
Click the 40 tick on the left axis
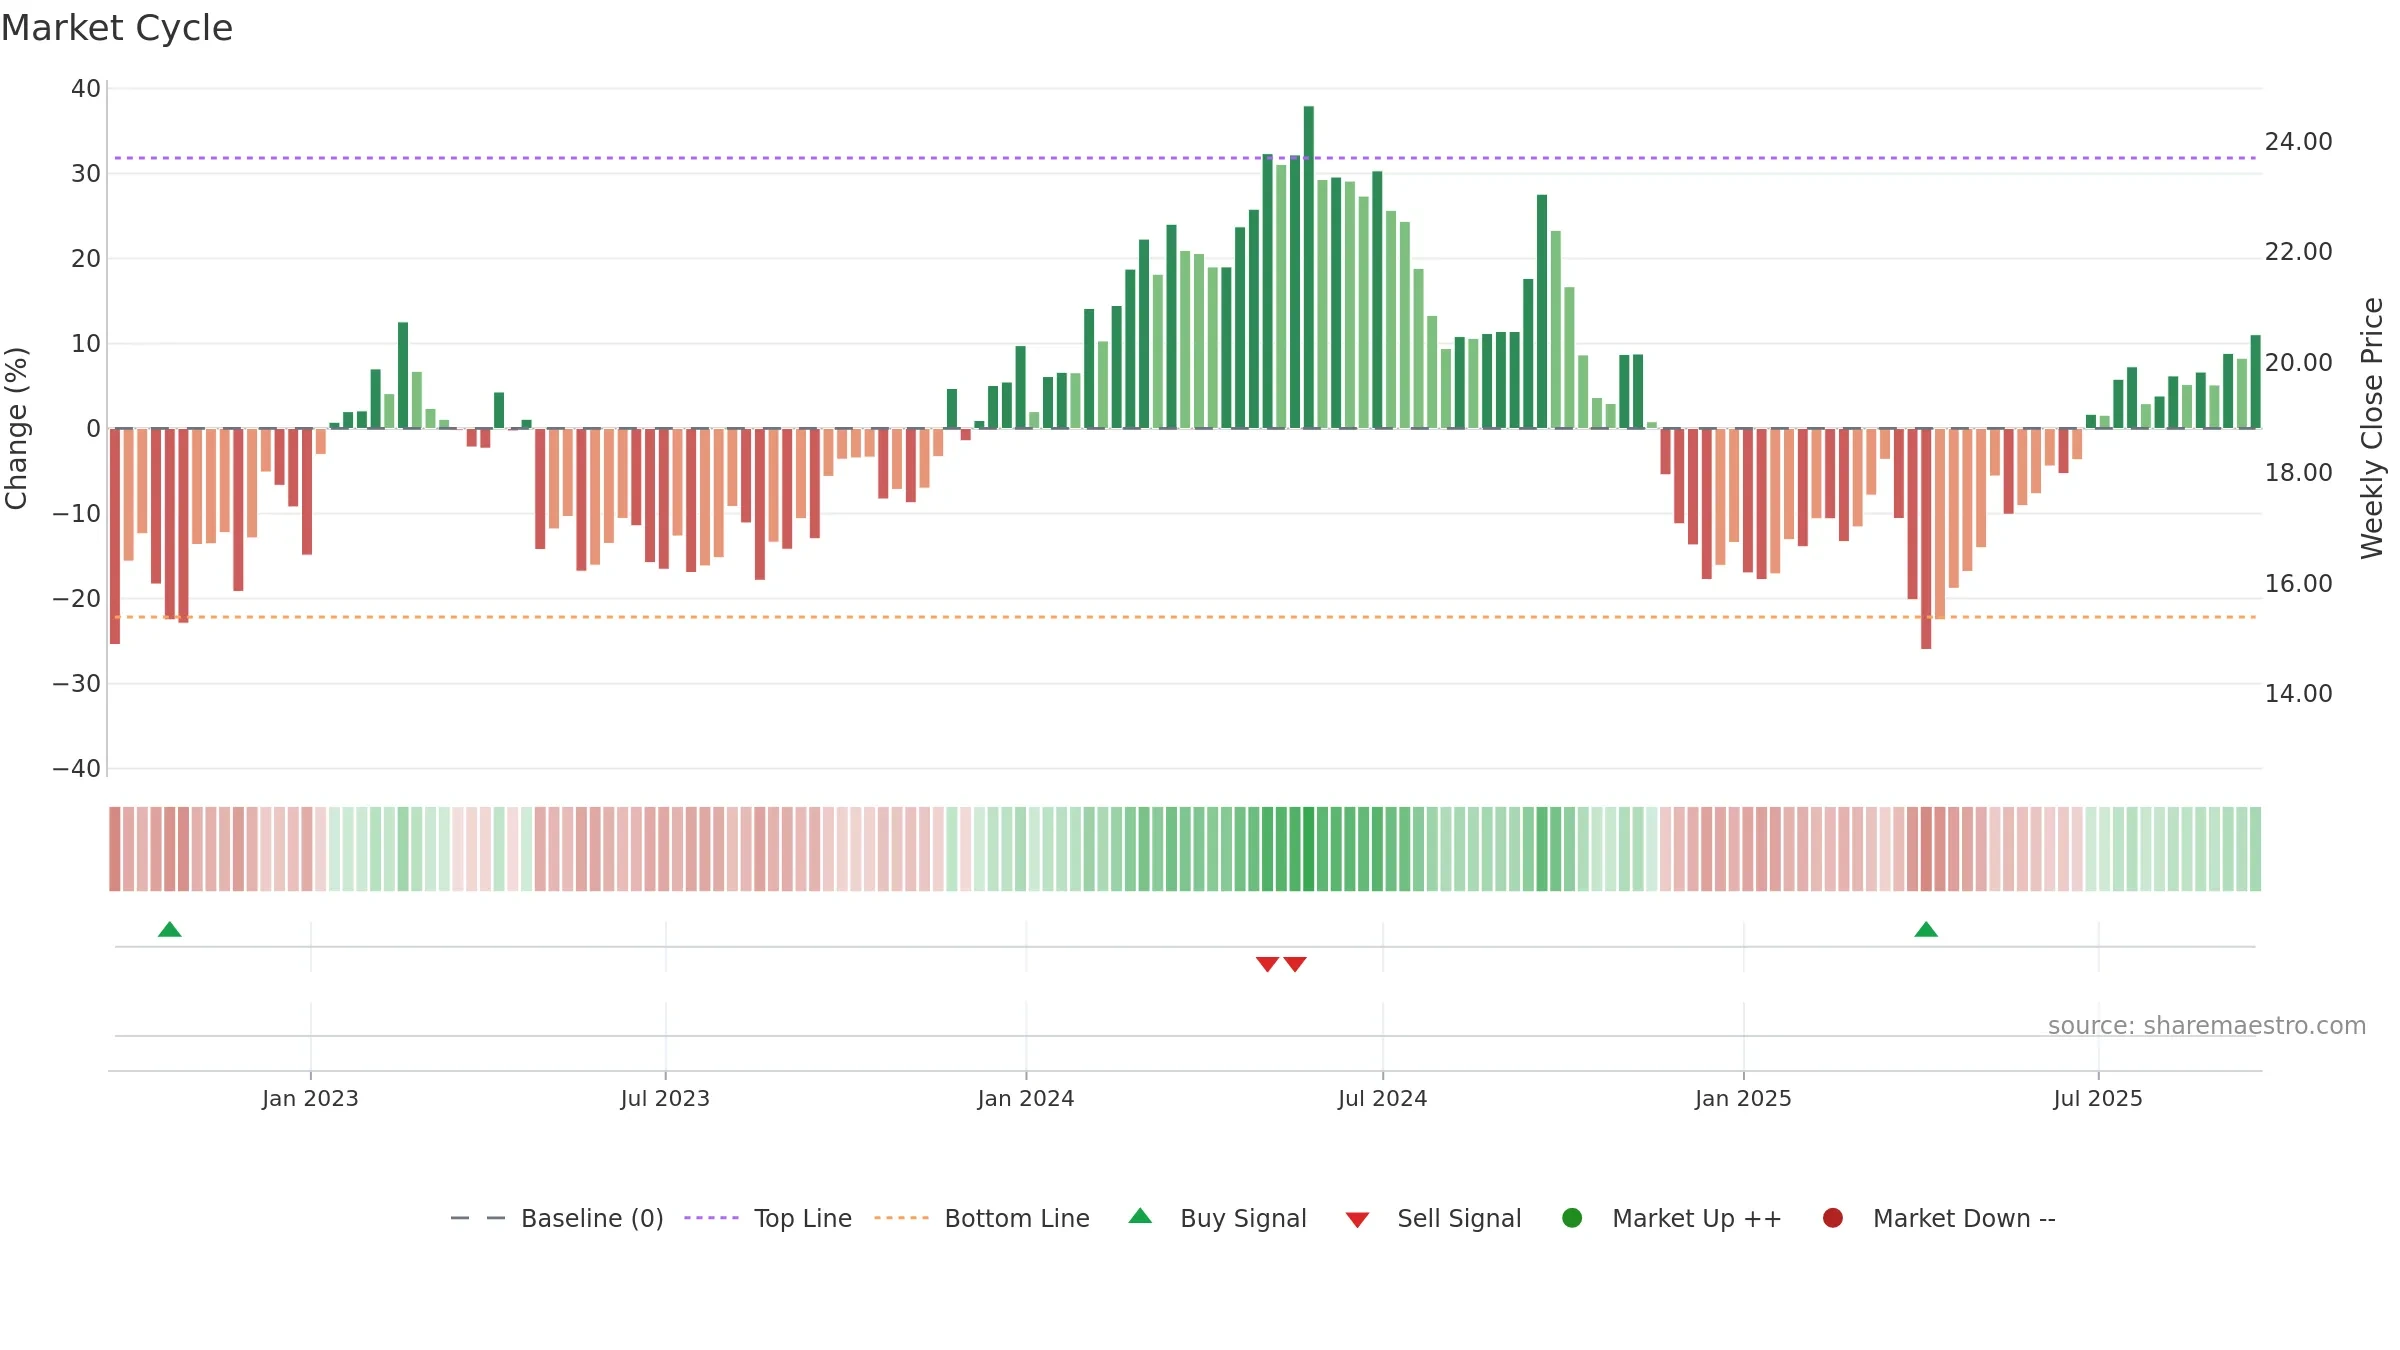[86, 89]
